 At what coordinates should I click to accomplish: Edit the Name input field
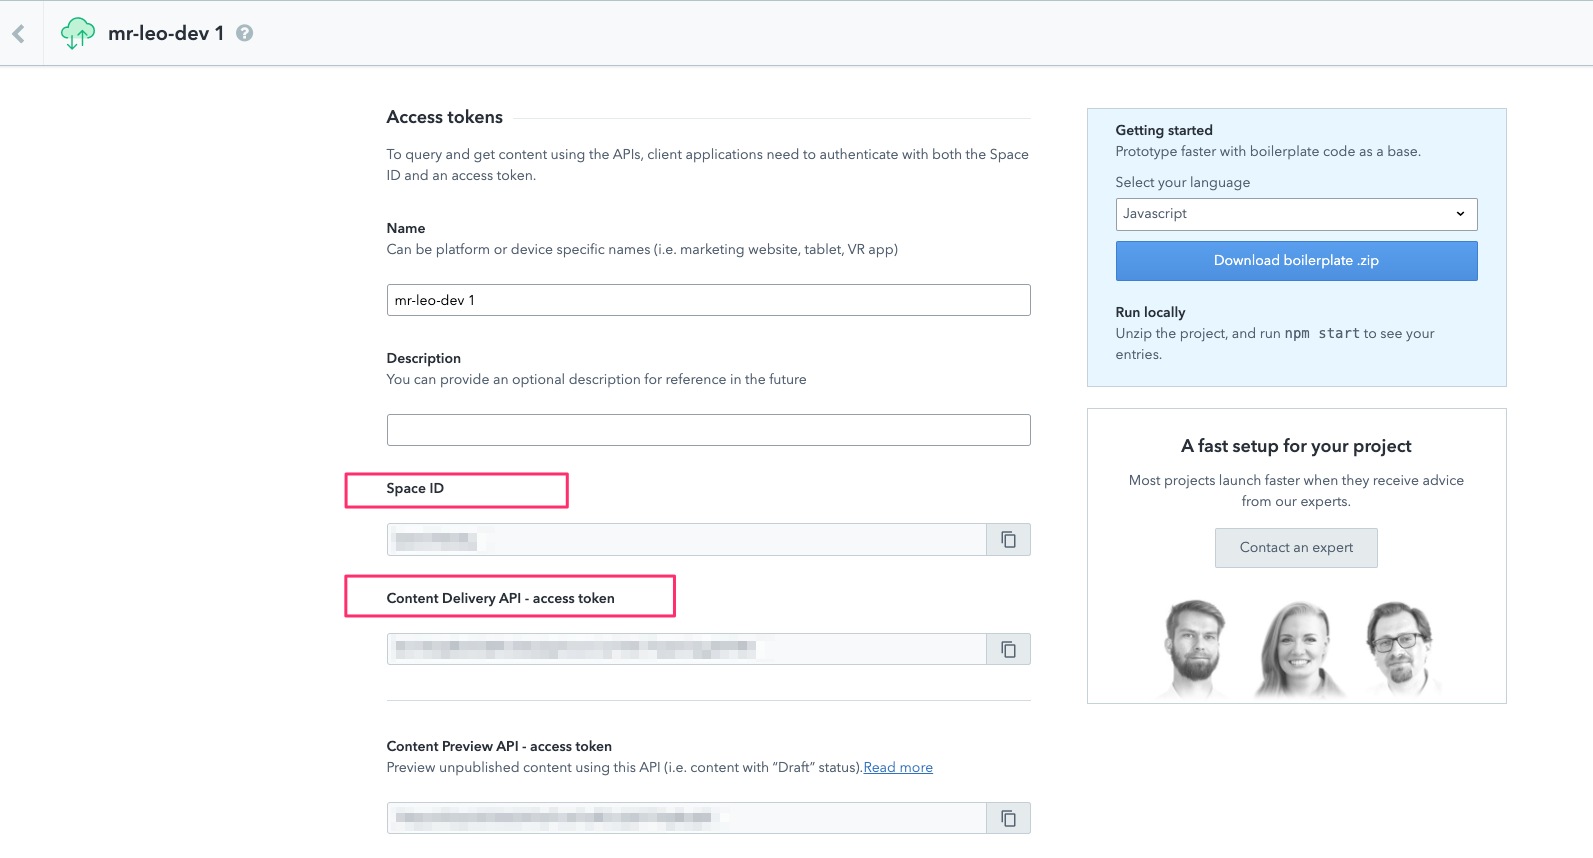(708, 300)
